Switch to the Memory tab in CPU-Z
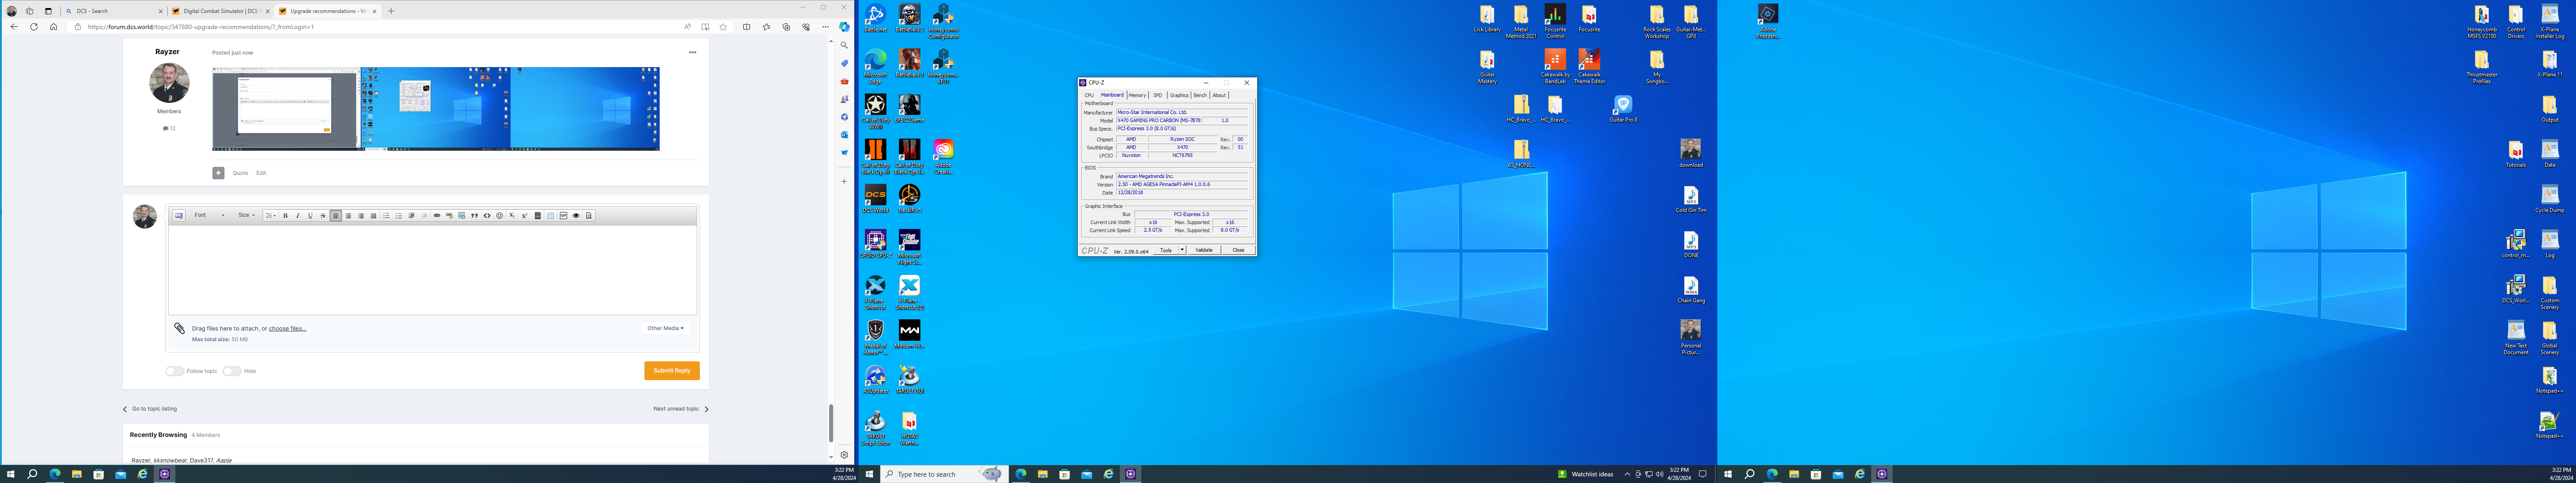Image resolution: width=2576 pixels, height=483 pixels. [x=1137, y=95]
